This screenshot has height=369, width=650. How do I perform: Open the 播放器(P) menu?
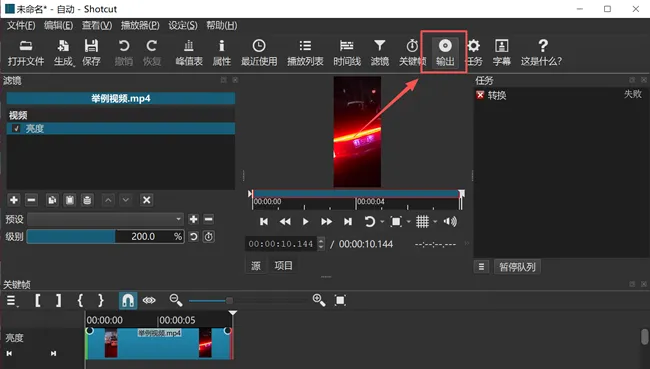(140, 26)
